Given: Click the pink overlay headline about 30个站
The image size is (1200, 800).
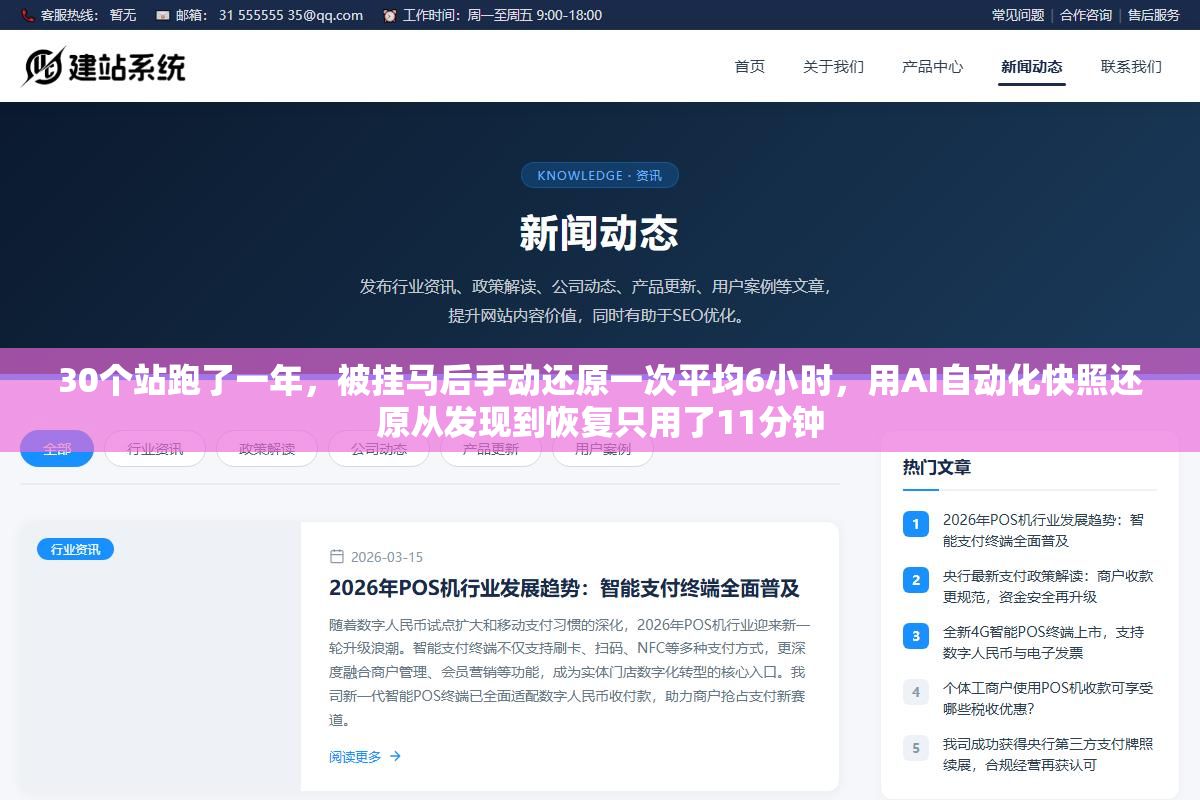Looking at the screenshot, I should [x=600, y=401].
